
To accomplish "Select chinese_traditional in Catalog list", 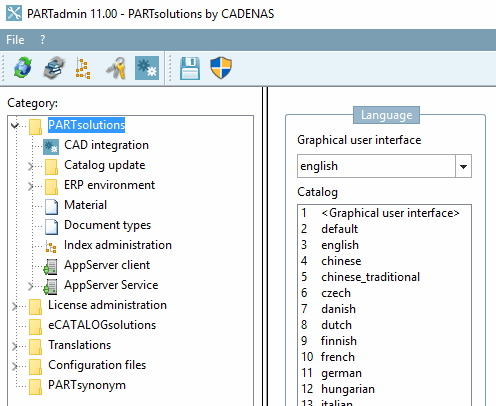I will [370, 277].
